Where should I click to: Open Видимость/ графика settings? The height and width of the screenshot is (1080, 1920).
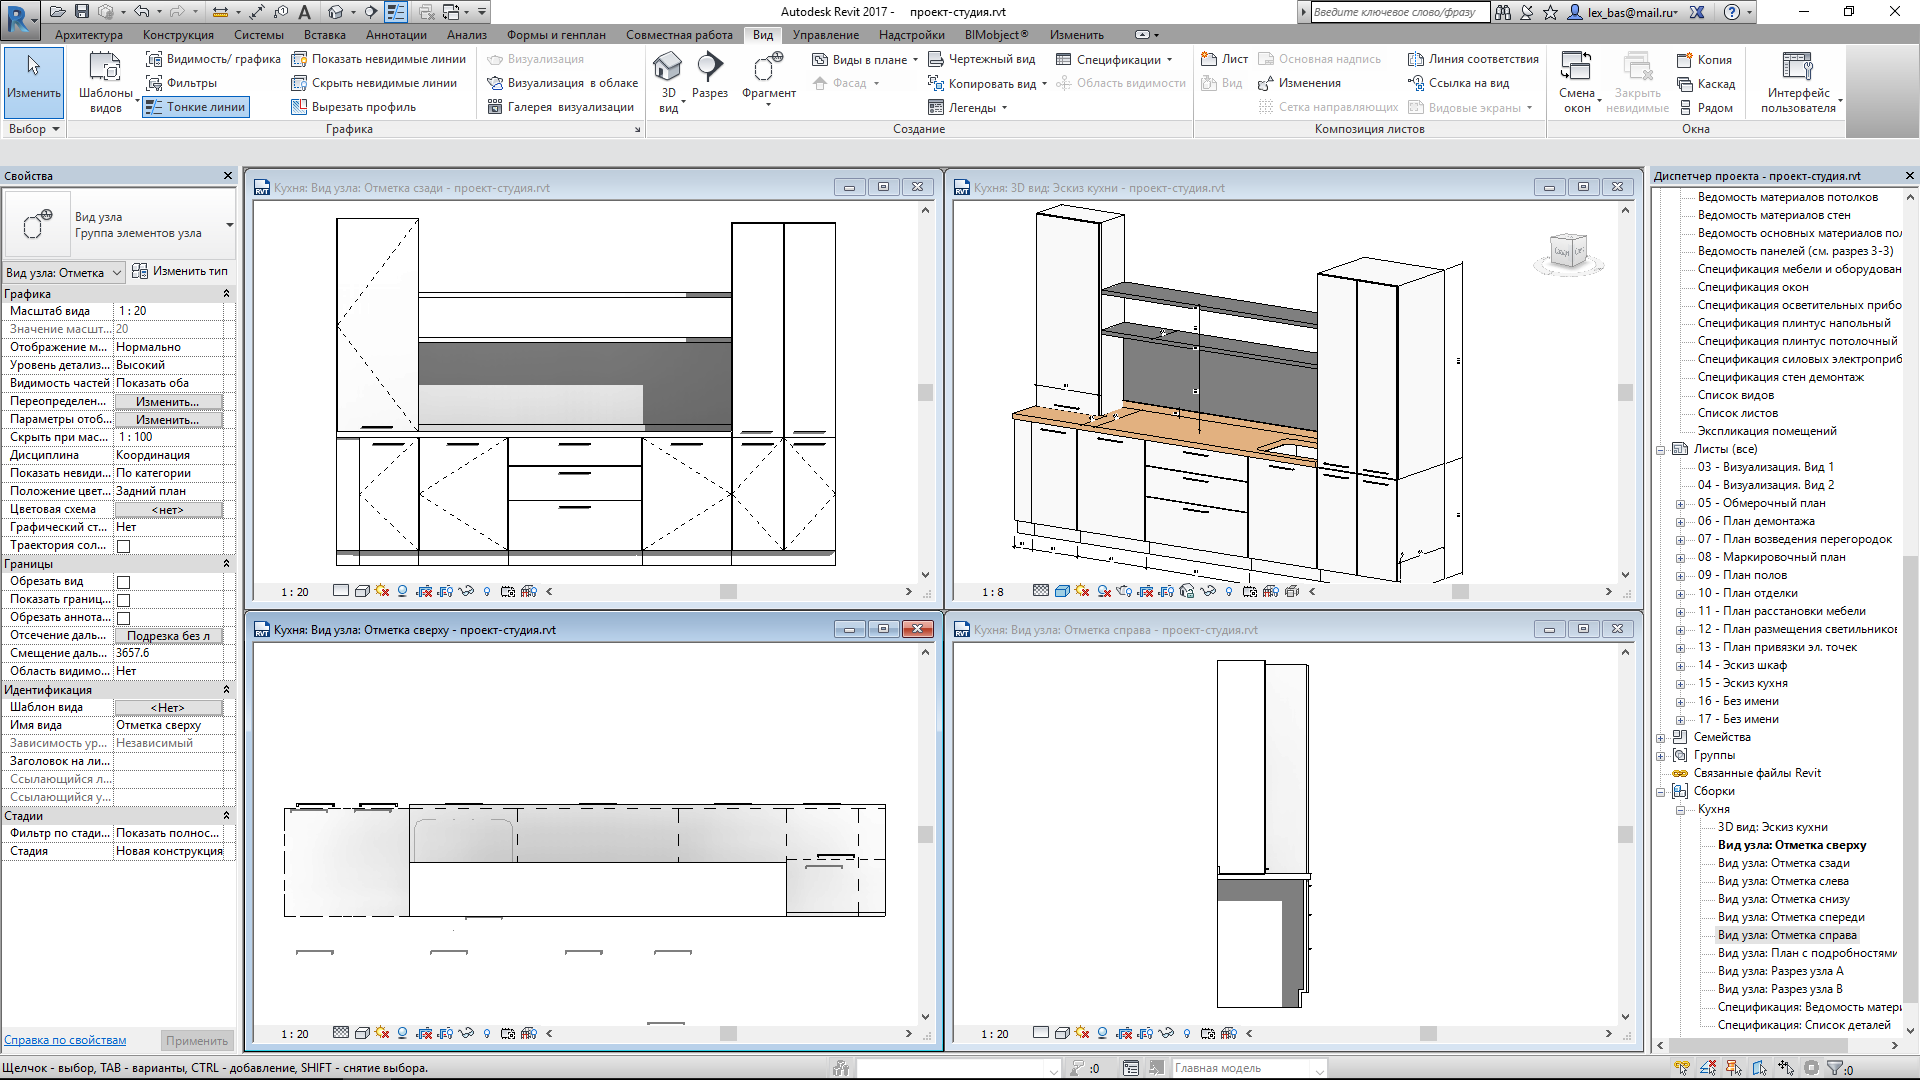213,59
